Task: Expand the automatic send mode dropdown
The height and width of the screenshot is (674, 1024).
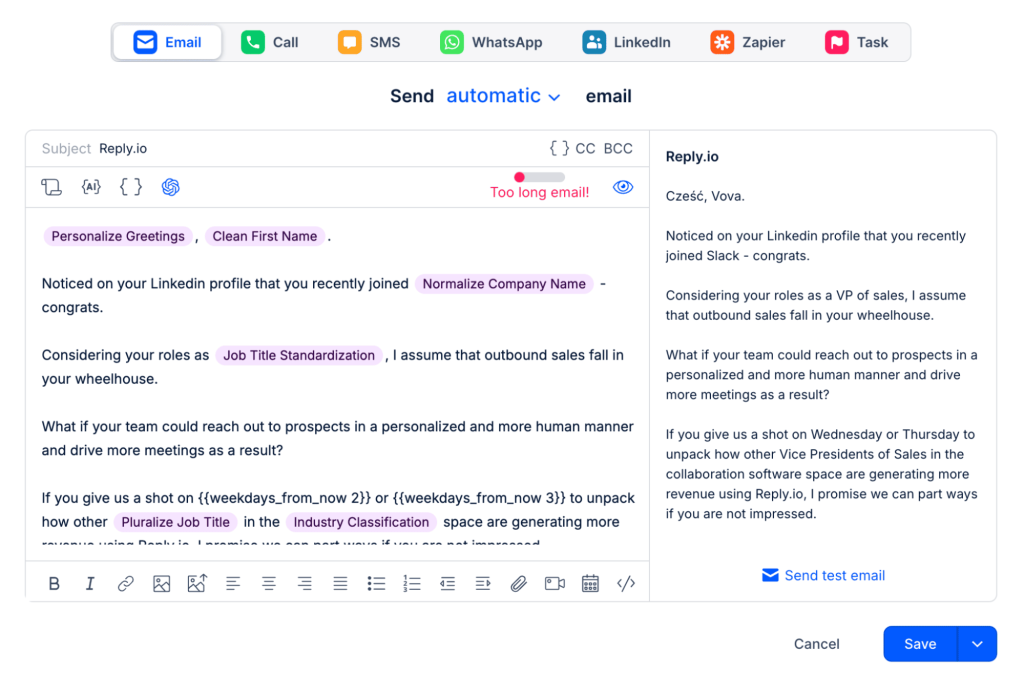Action: [x=503, y=96]
